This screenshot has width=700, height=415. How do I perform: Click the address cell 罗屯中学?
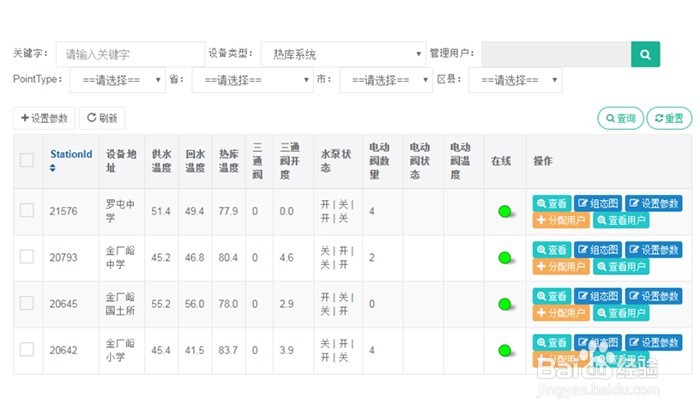tap(120, 211)
